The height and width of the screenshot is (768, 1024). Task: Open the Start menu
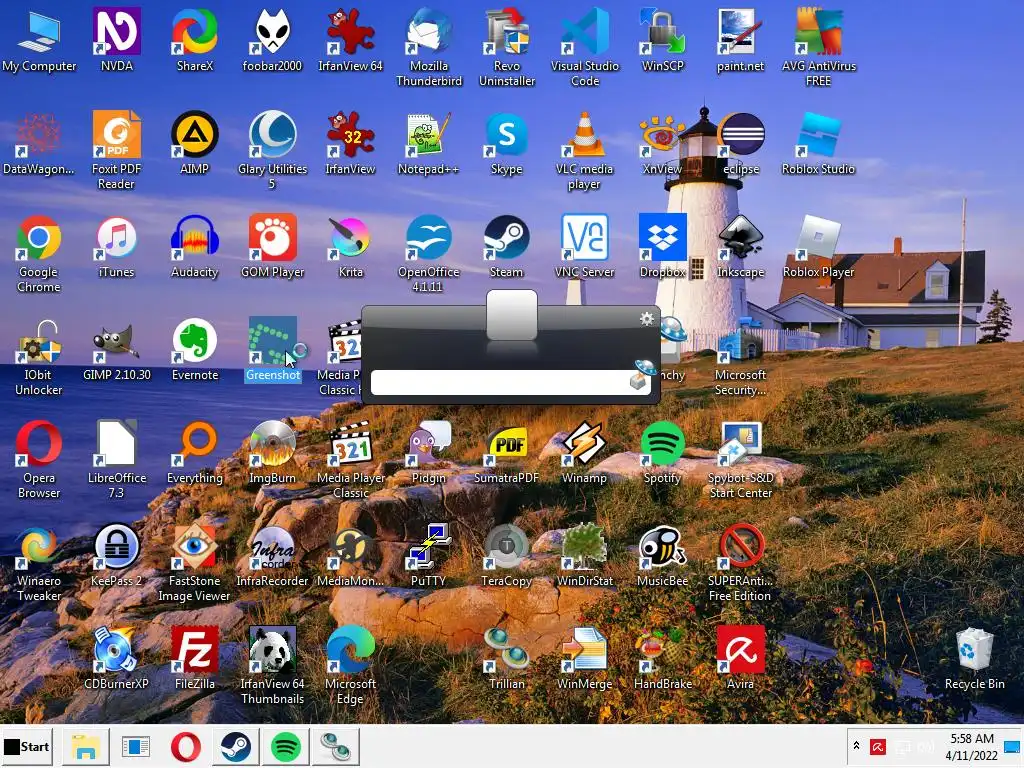(27, 746)
